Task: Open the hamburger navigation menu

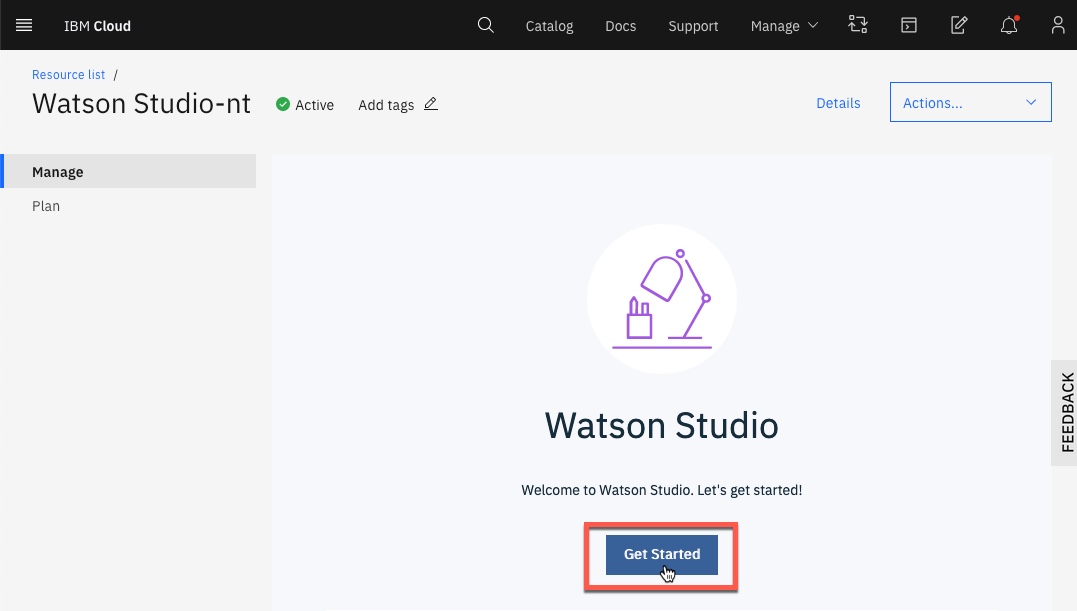Action: click(24, 25)
